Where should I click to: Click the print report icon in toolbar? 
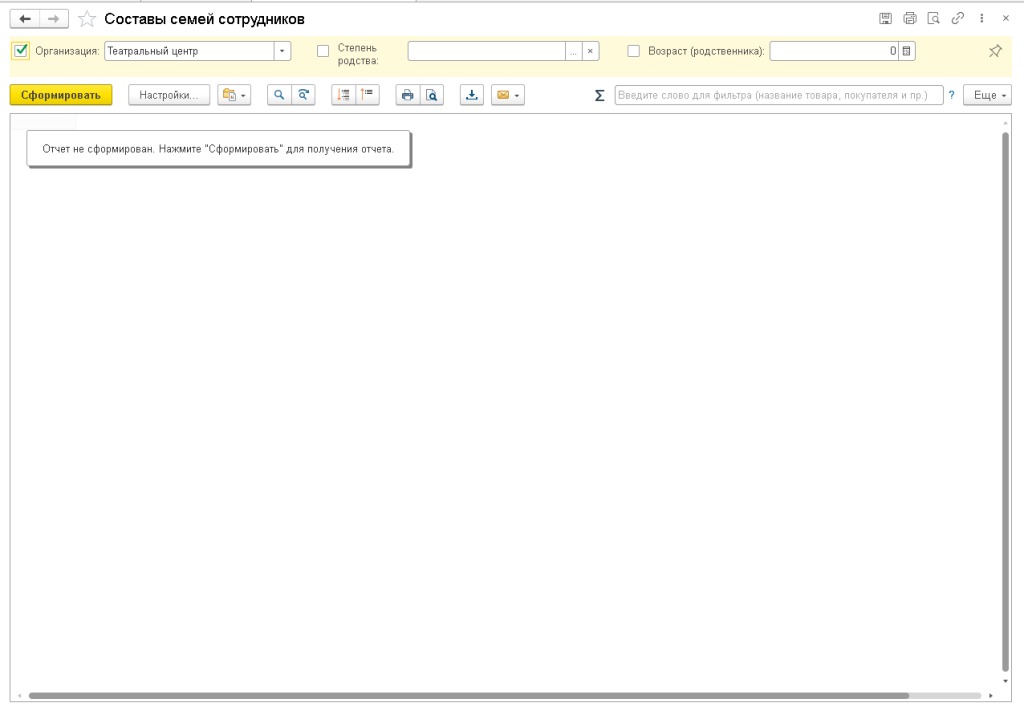click(x=407, y=95)
